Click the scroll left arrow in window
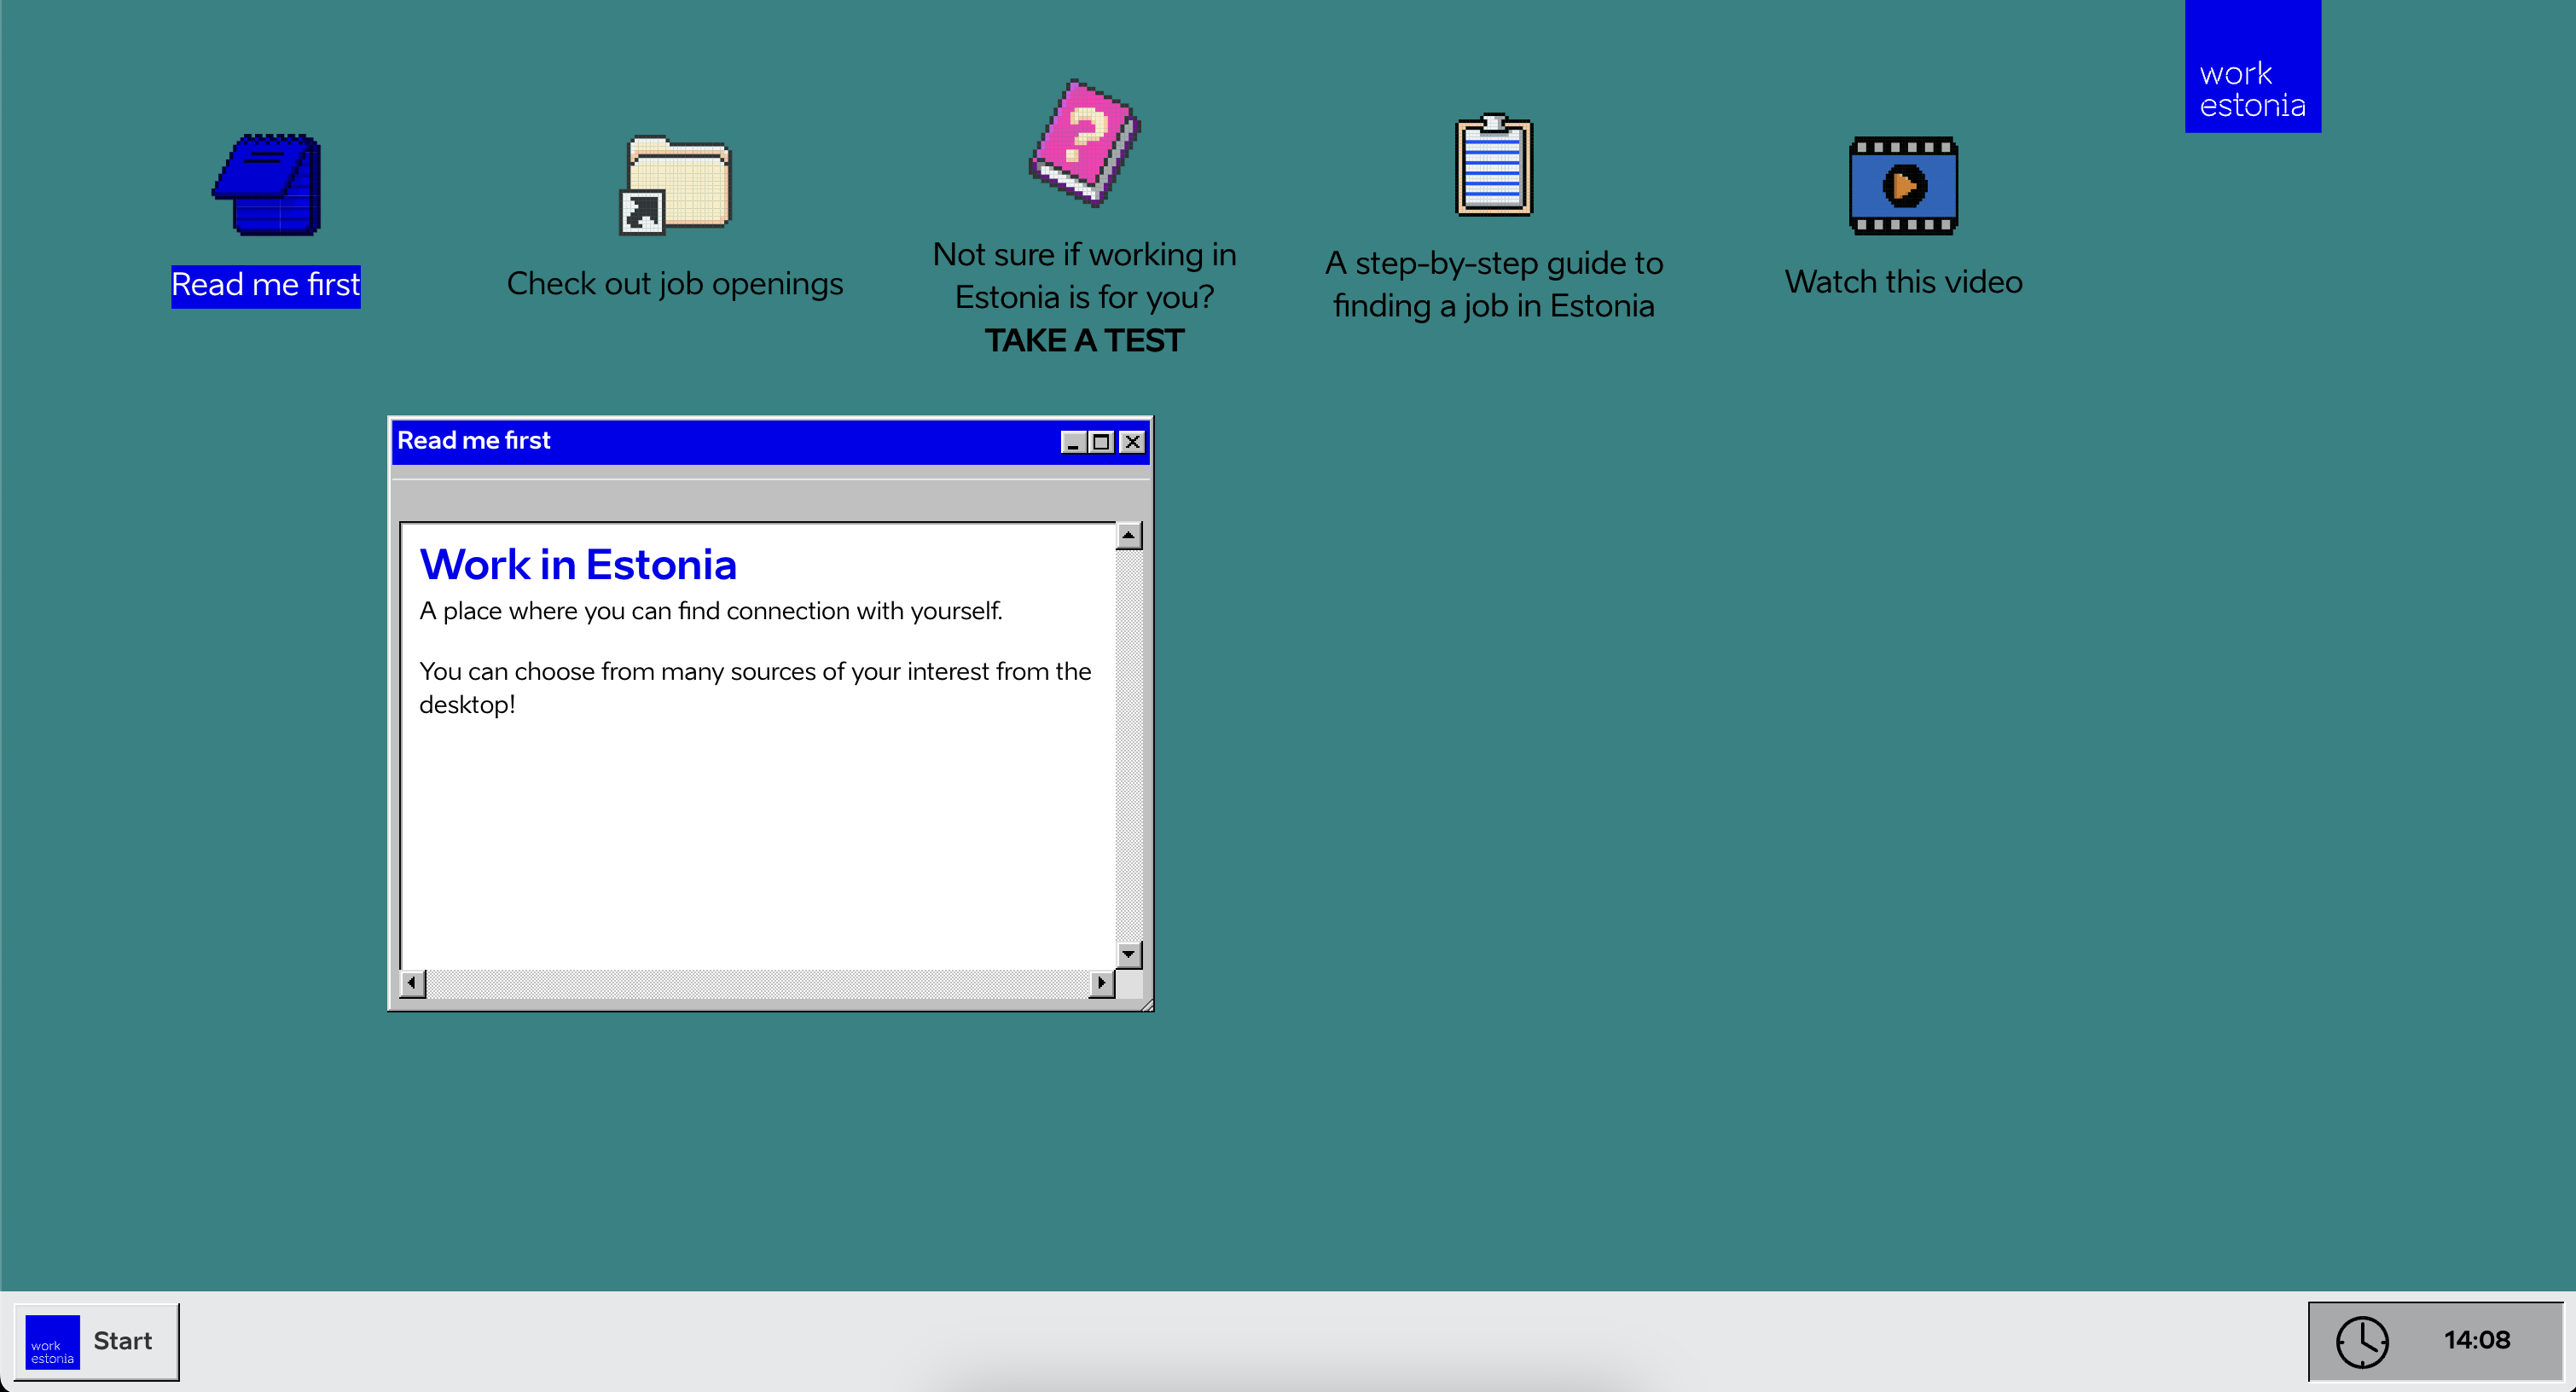2576x1392 pixels. pos(412,983)
